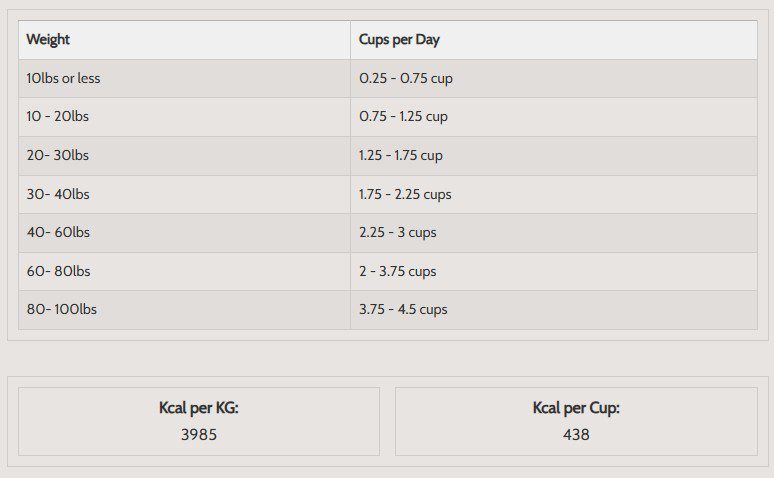Select the 30- 40lbs weight cell

(58, 194)
